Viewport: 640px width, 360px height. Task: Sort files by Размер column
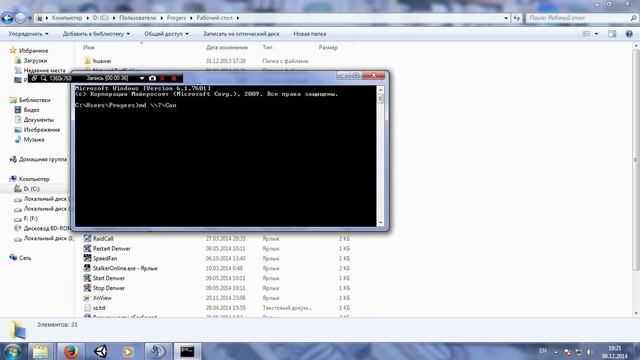328,47
